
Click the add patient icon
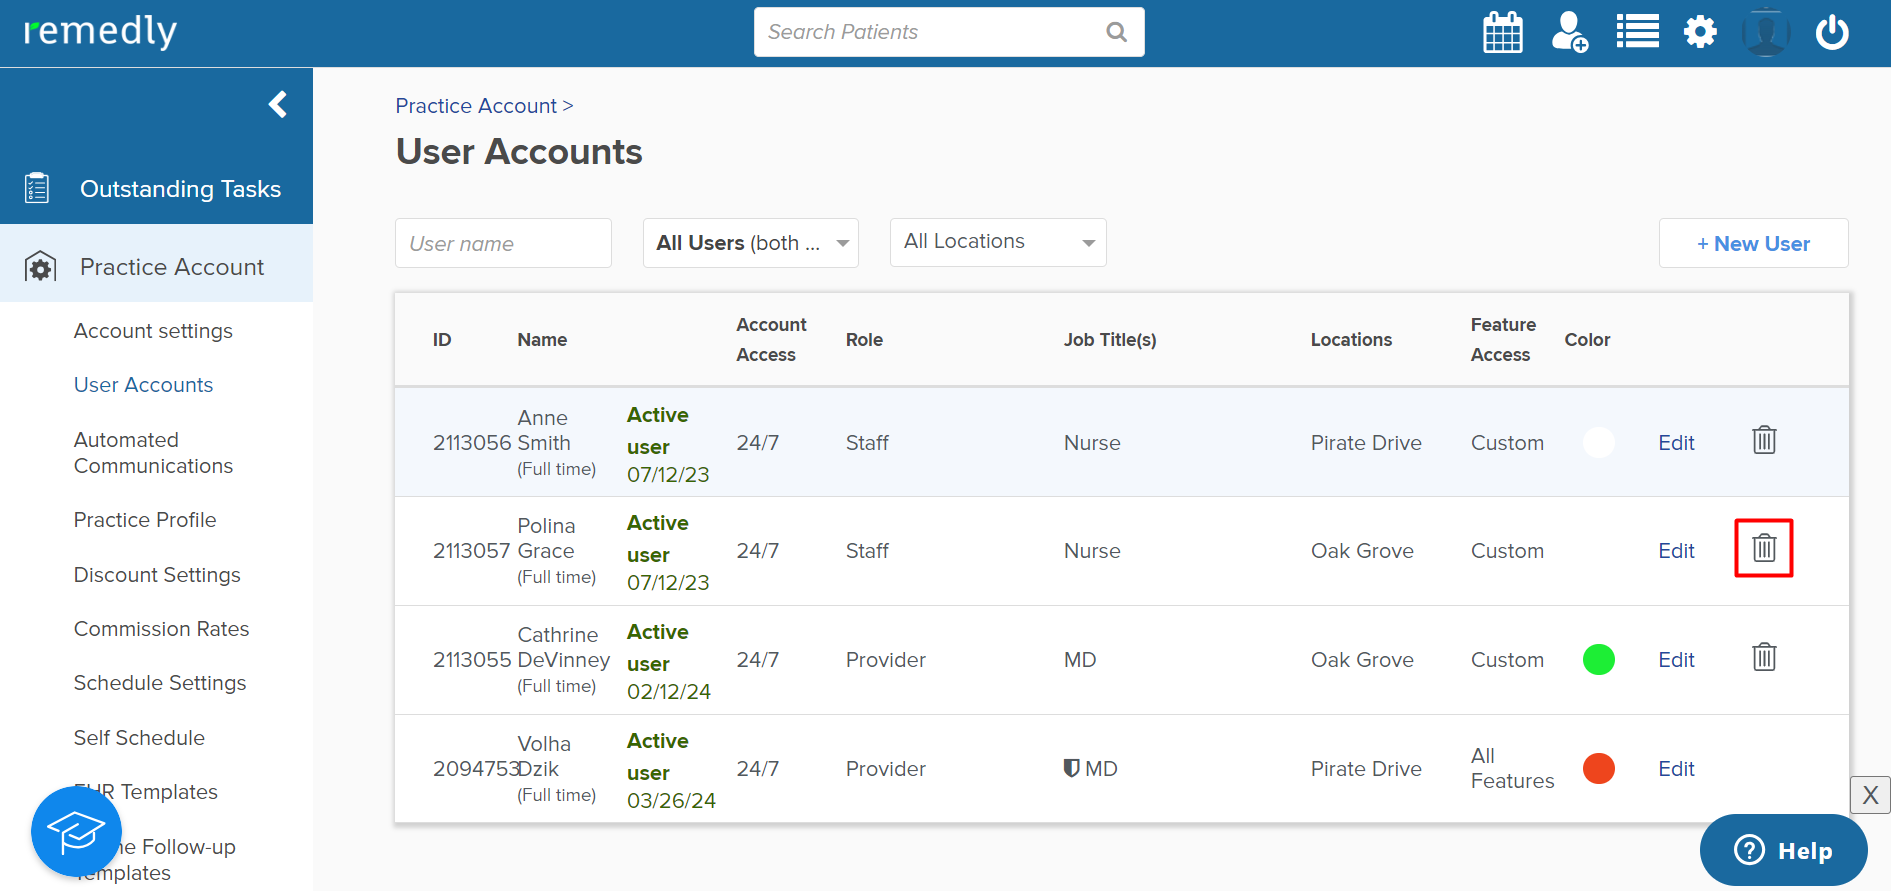[1570, 32]
